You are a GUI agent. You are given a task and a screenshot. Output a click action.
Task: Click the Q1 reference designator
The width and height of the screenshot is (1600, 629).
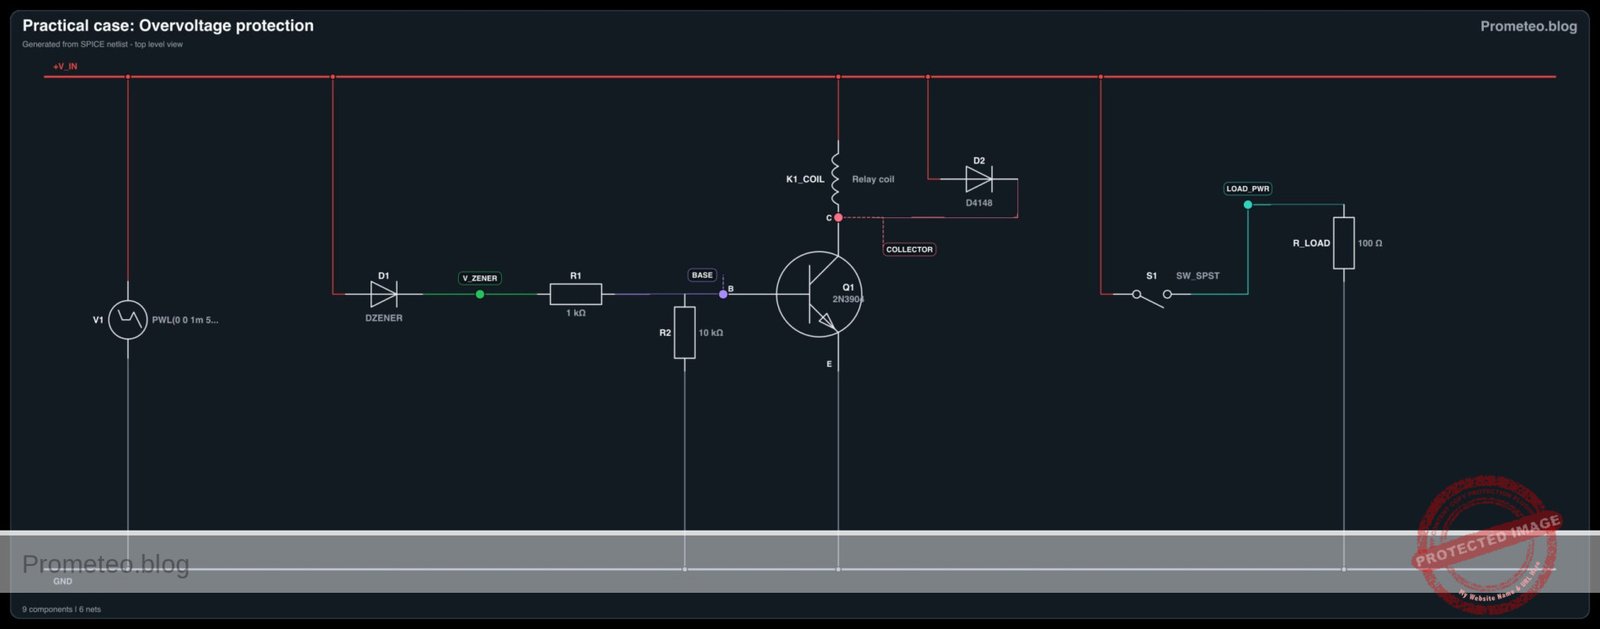(848, 287)
